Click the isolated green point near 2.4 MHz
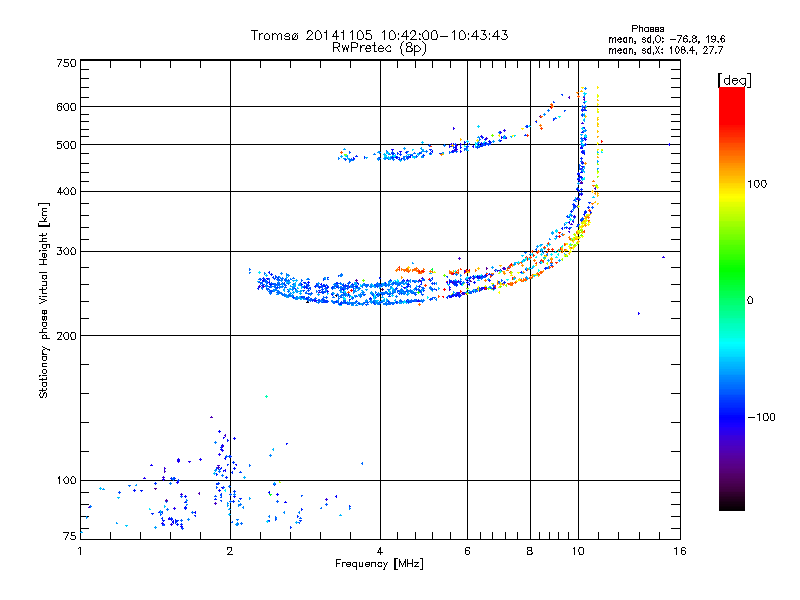Screen dimensions: 800x600 tap(266, 396)
